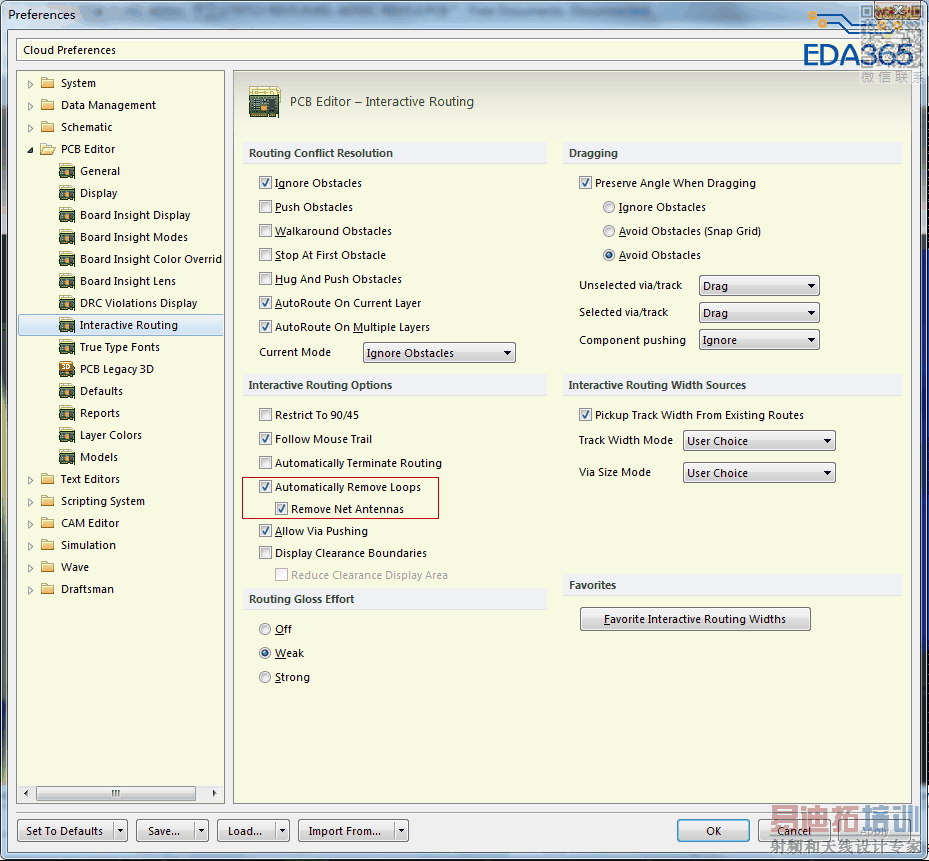929x861 pixels.
Task: Click Favorite Interactive Routing Widths button
Action: [695, 619]
